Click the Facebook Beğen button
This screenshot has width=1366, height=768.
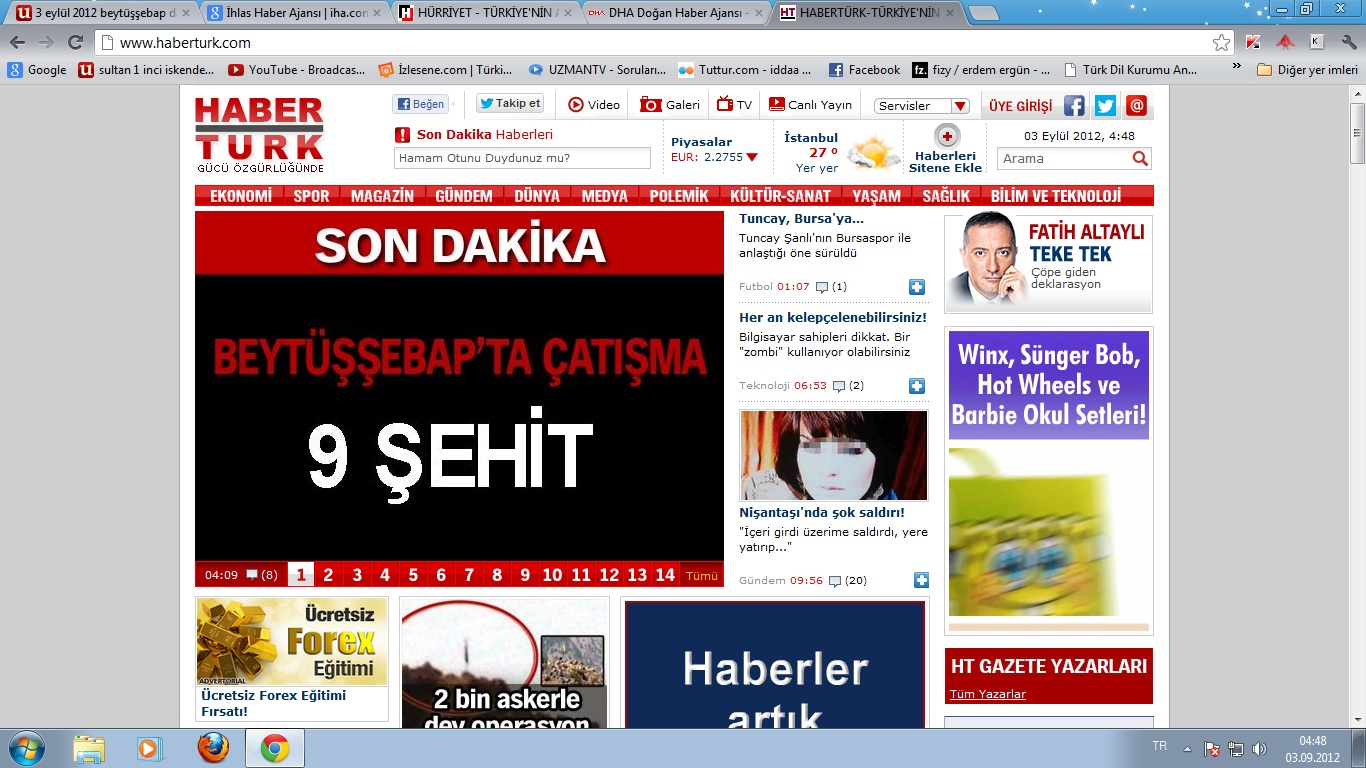[x=420, y=104]
